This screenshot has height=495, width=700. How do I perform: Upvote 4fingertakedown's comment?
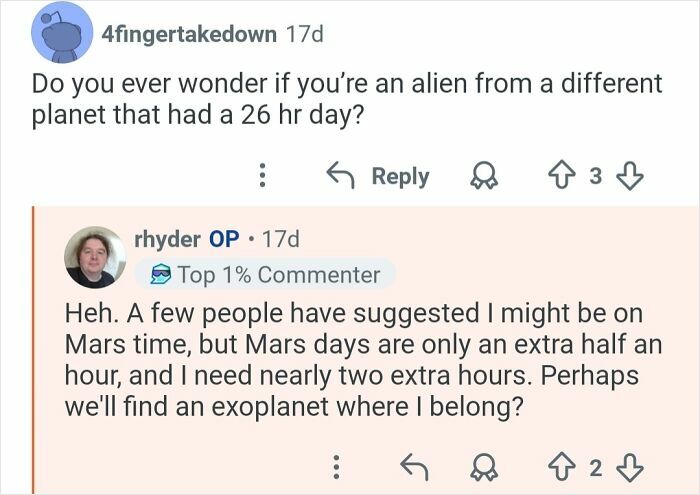[557, 176]
